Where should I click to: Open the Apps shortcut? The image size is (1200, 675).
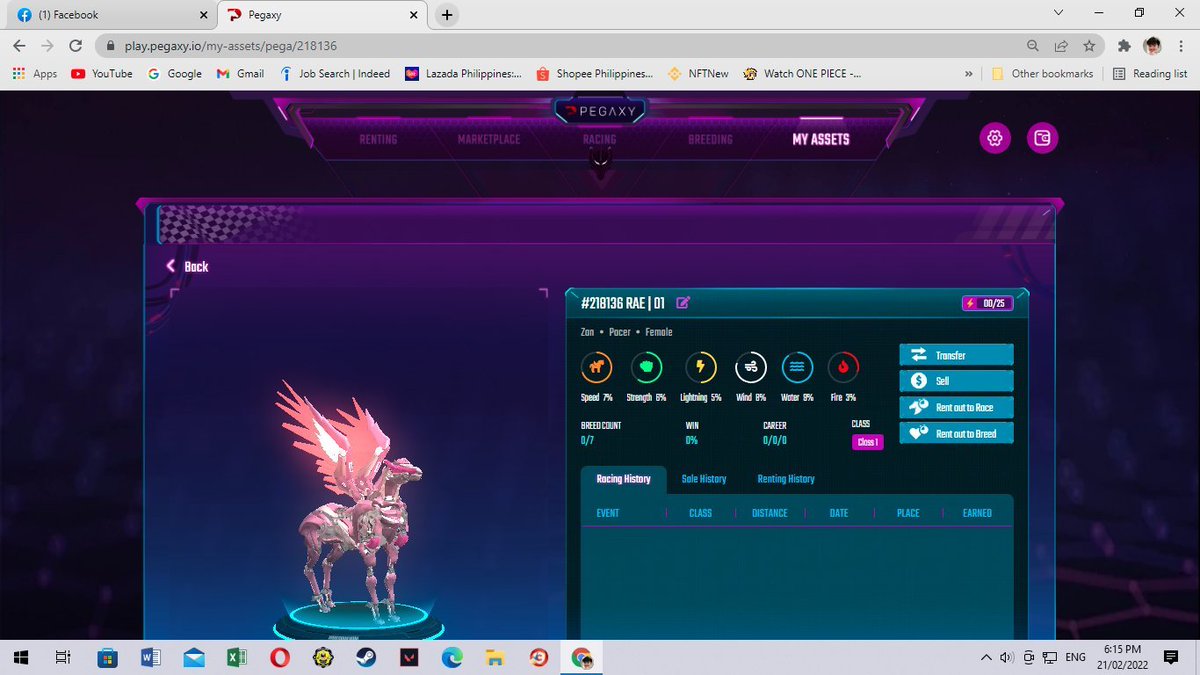tap(35, 74)
